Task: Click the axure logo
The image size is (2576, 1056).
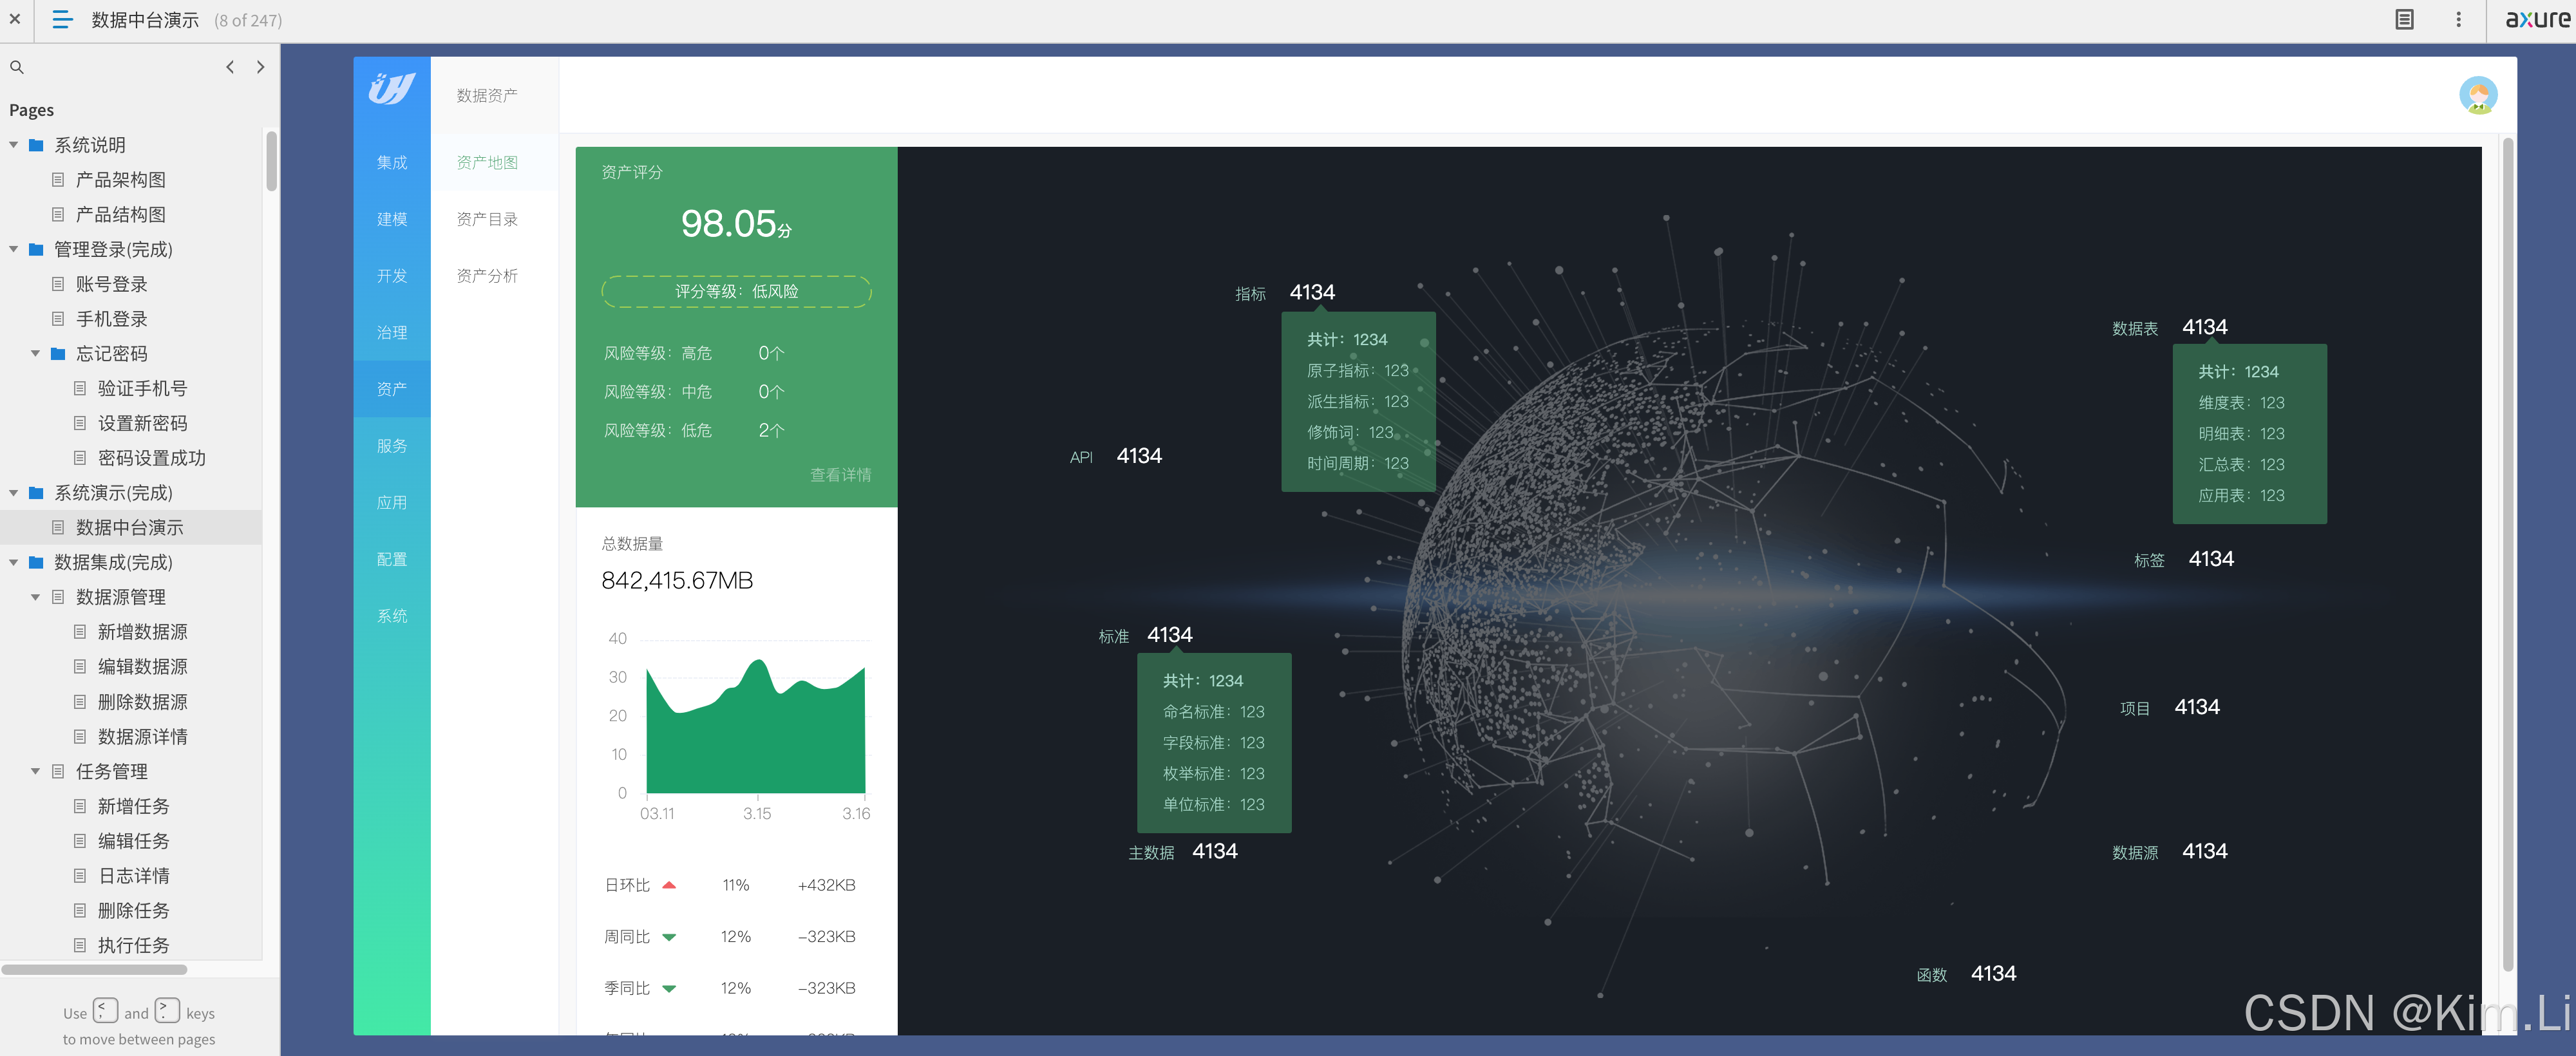Action: coord(2537,19)
